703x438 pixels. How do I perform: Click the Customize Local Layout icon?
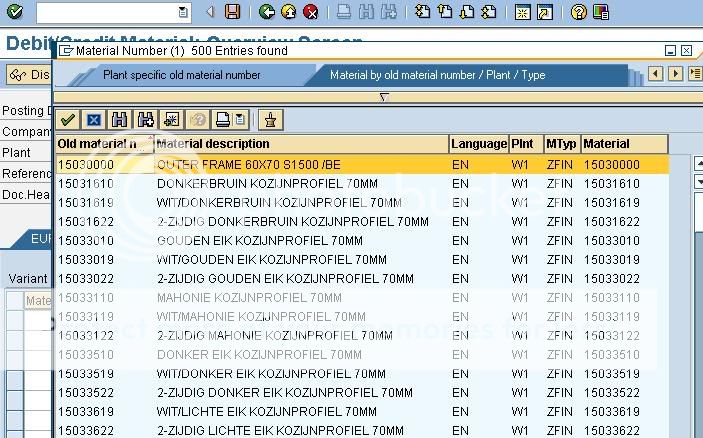click(600, 12)
